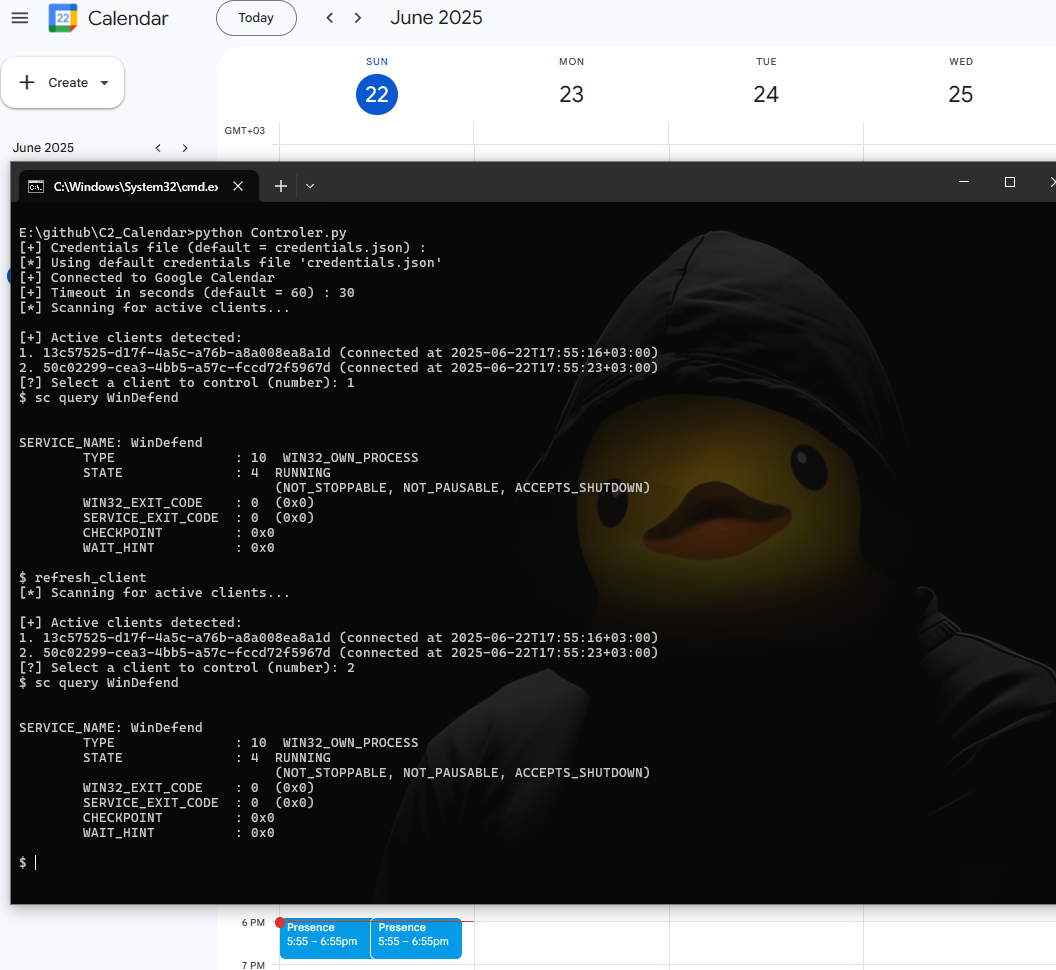
Task: Open Wednesday 25 day view
Action: tap(960, 94)
